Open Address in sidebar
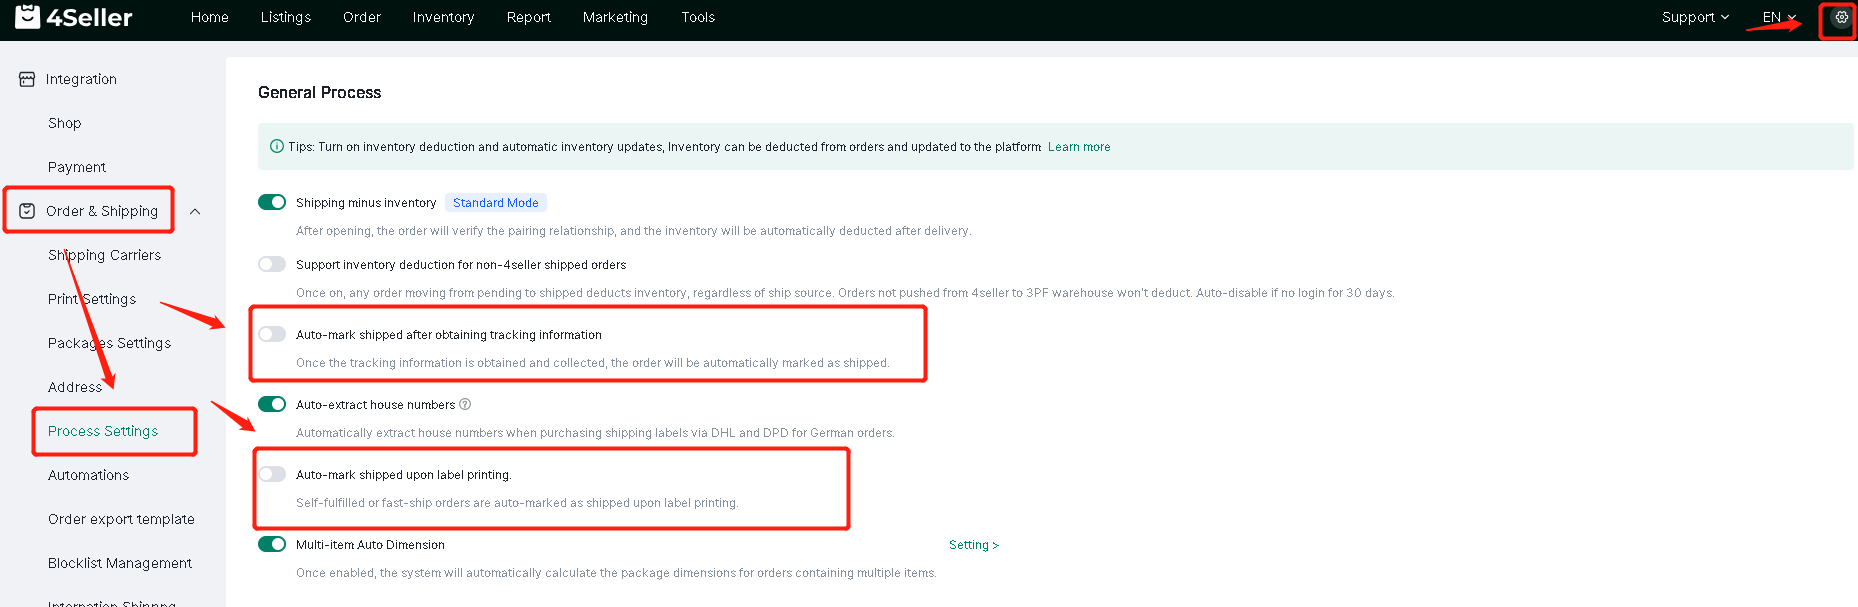 [x=75, y=387]
